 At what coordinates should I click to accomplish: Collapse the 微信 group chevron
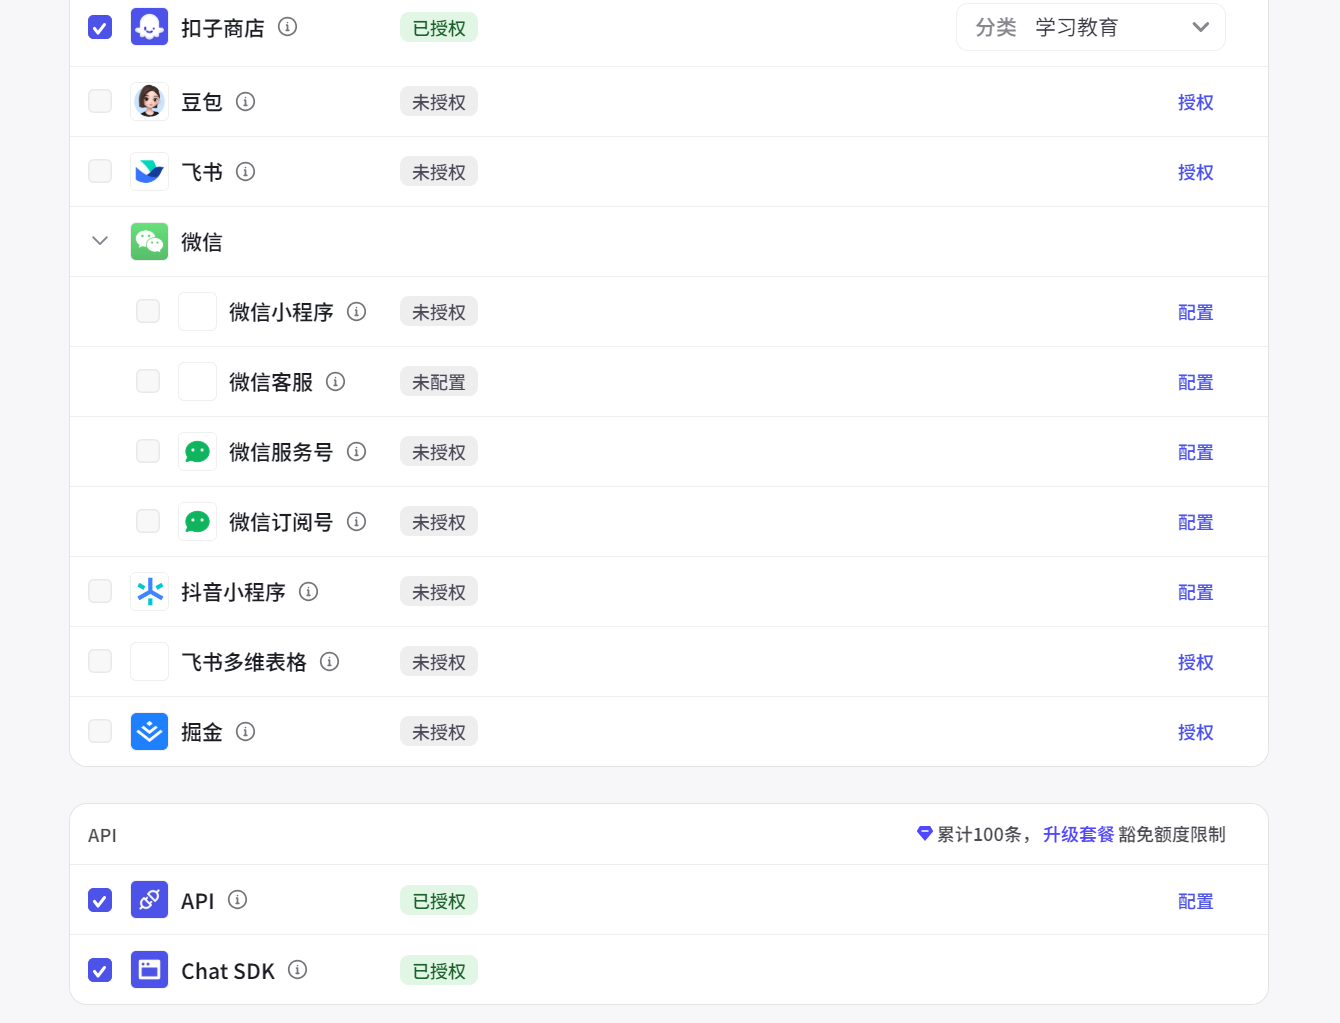100,241
